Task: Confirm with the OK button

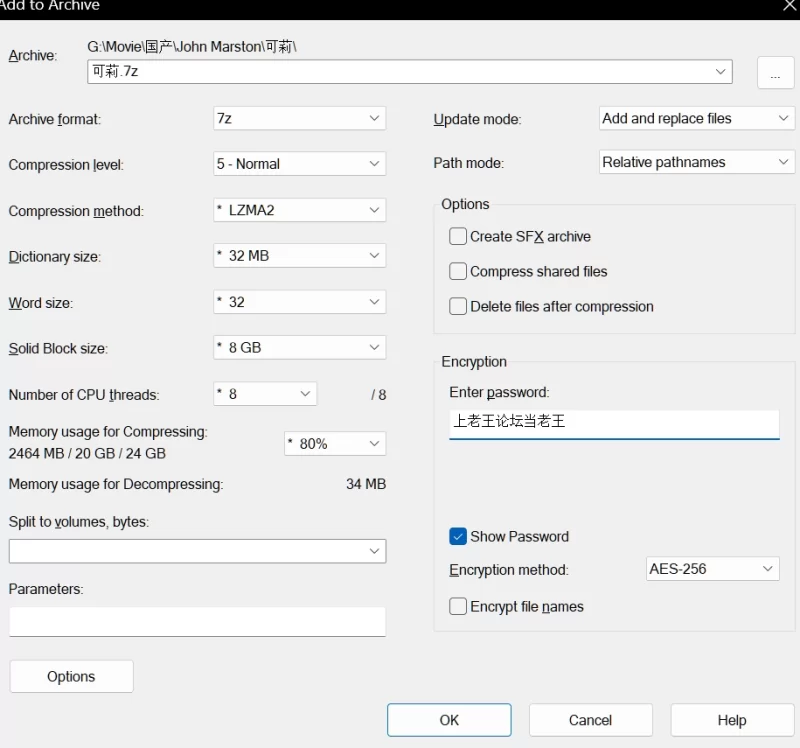Action: coord(449,720)
